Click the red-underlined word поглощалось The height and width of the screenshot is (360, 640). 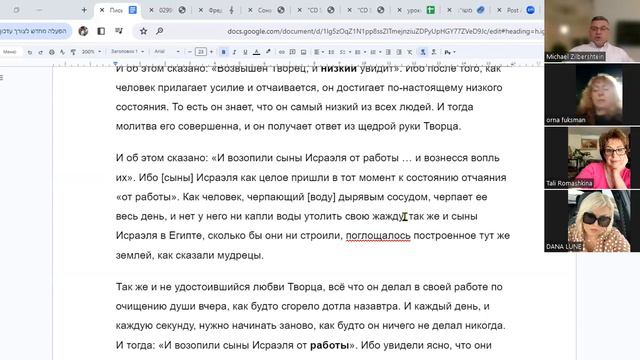pyautogui.click(x=378, y=236)
